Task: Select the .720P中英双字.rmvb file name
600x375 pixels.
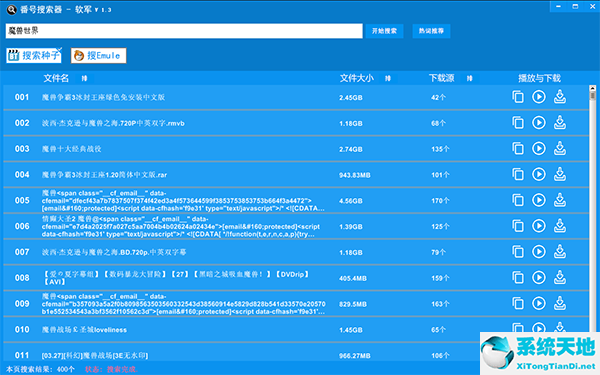Action: 113,123
